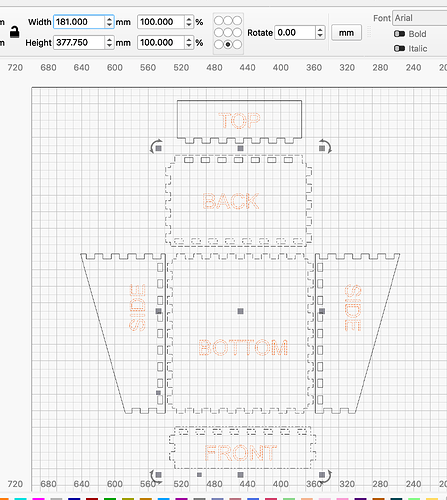The image size is (447, 500).
Task: Enable the Italic font toggle
Action: (399, 48)
